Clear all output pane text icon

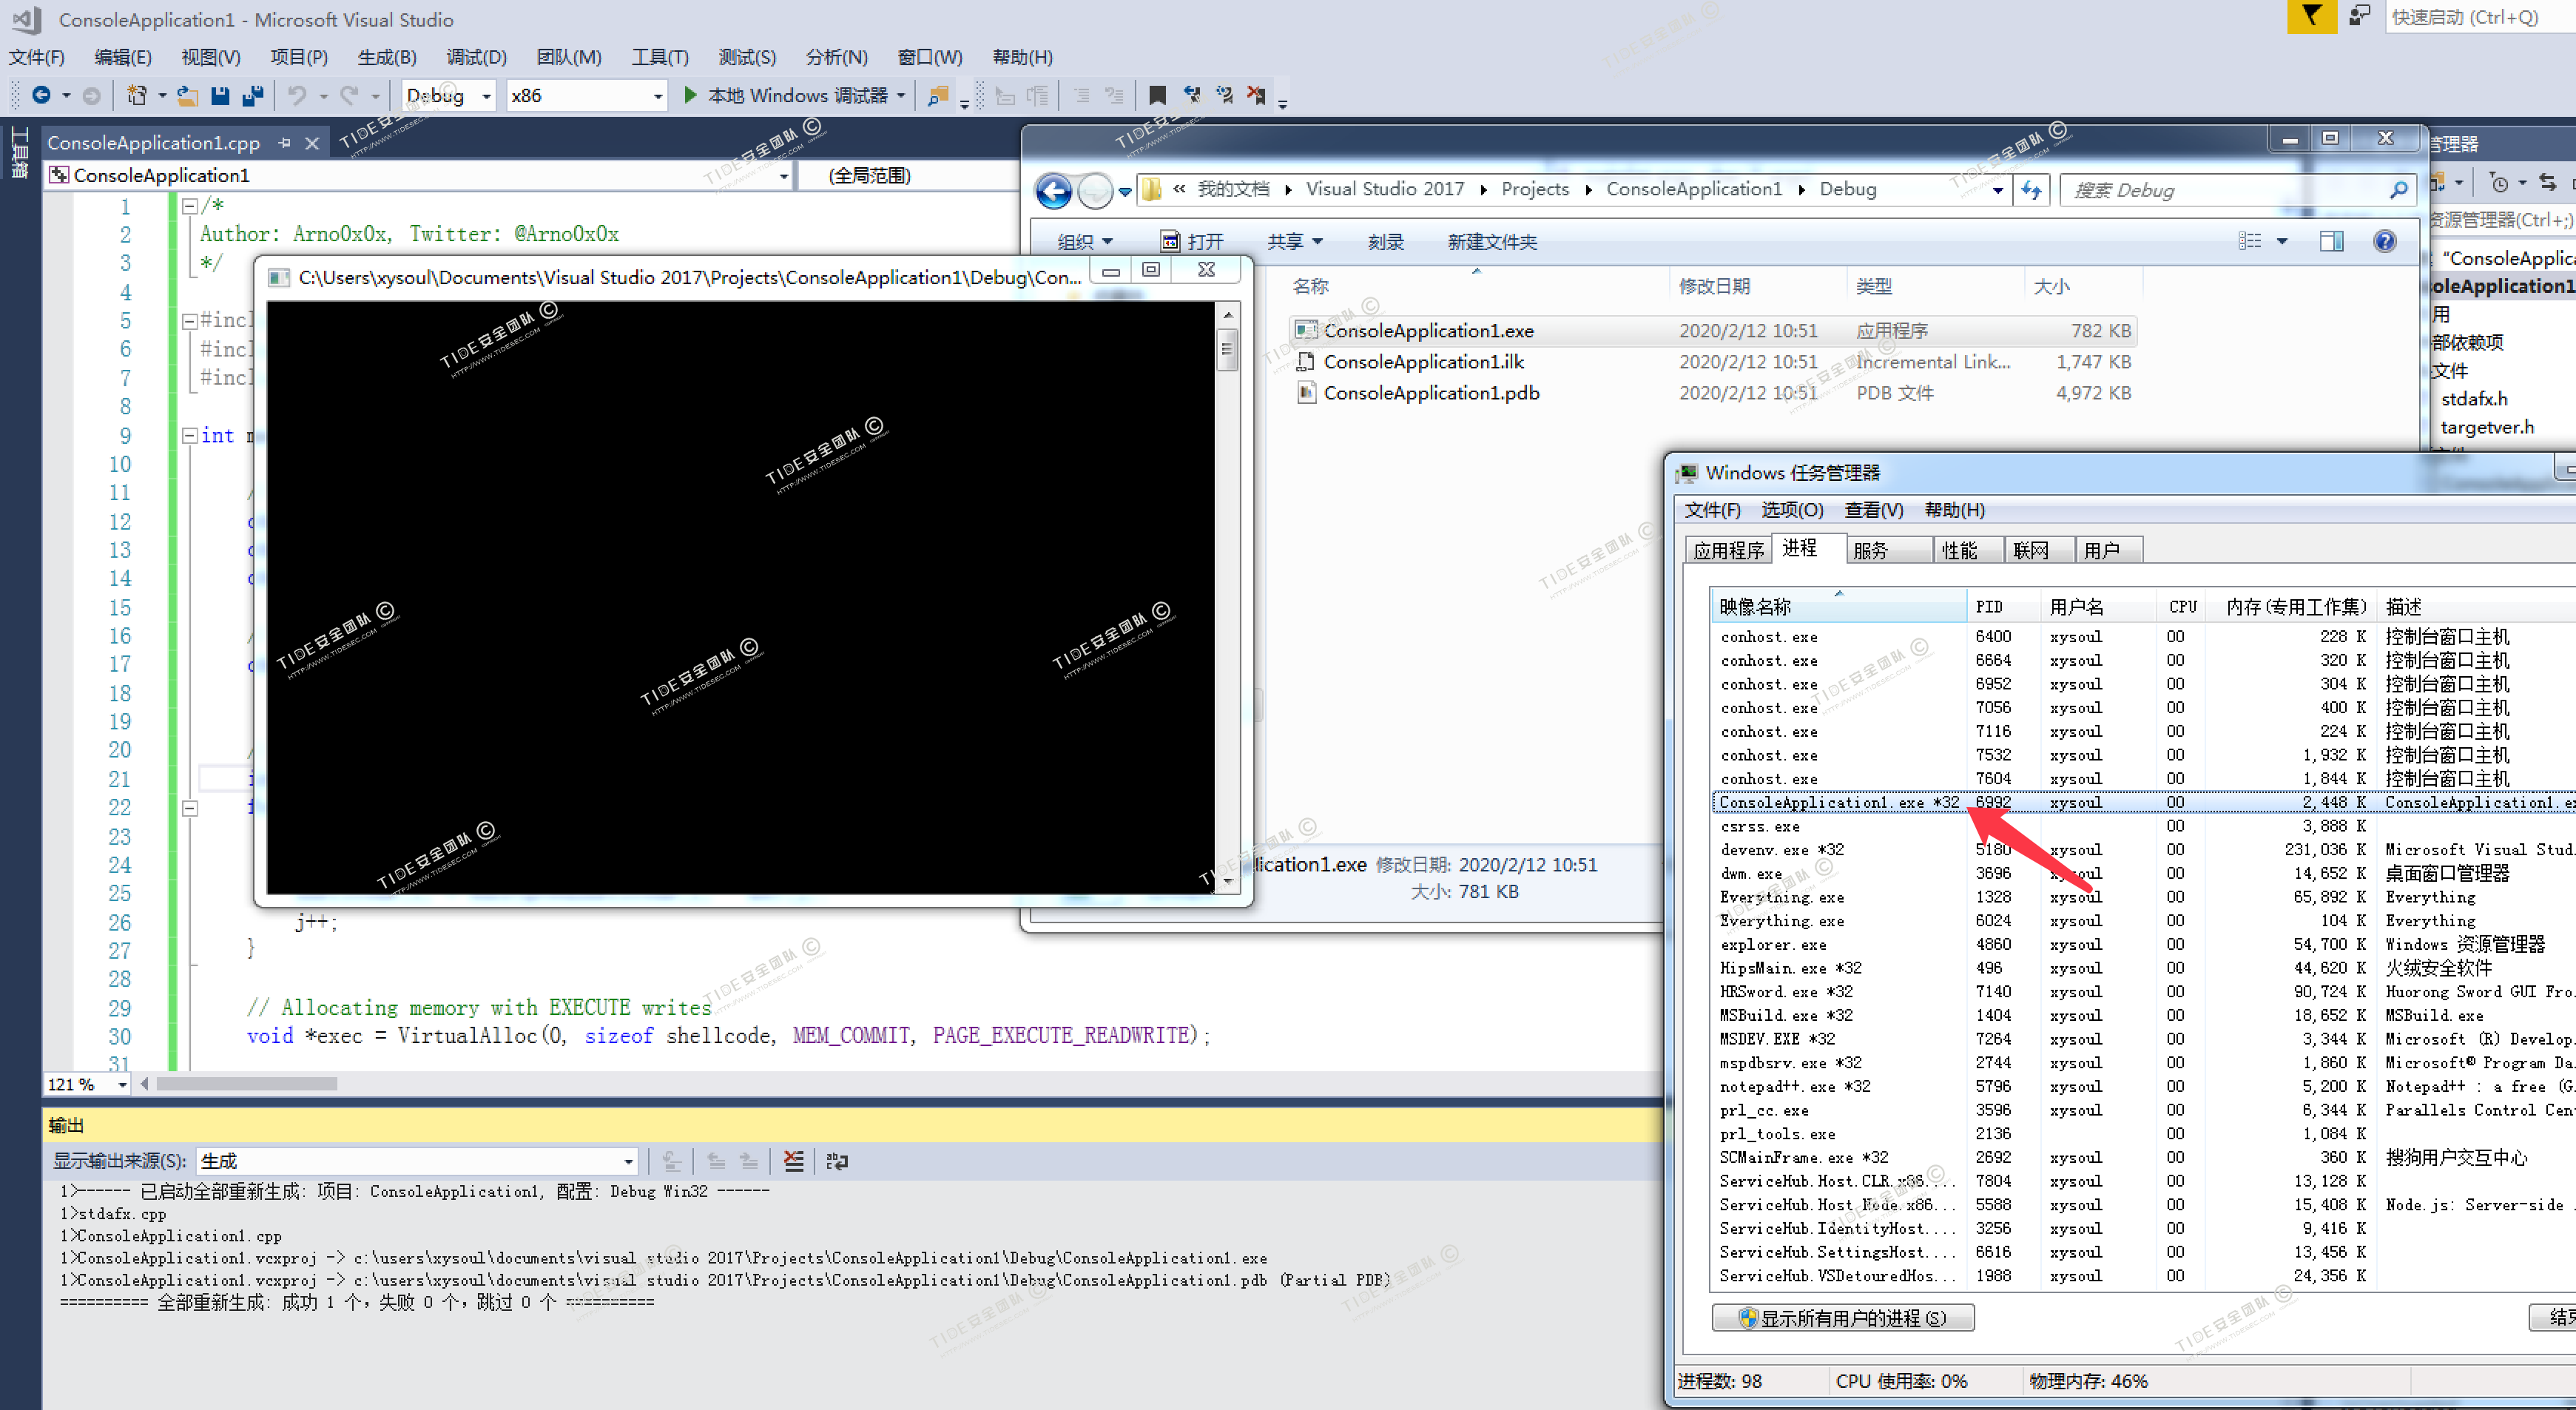793,1161
